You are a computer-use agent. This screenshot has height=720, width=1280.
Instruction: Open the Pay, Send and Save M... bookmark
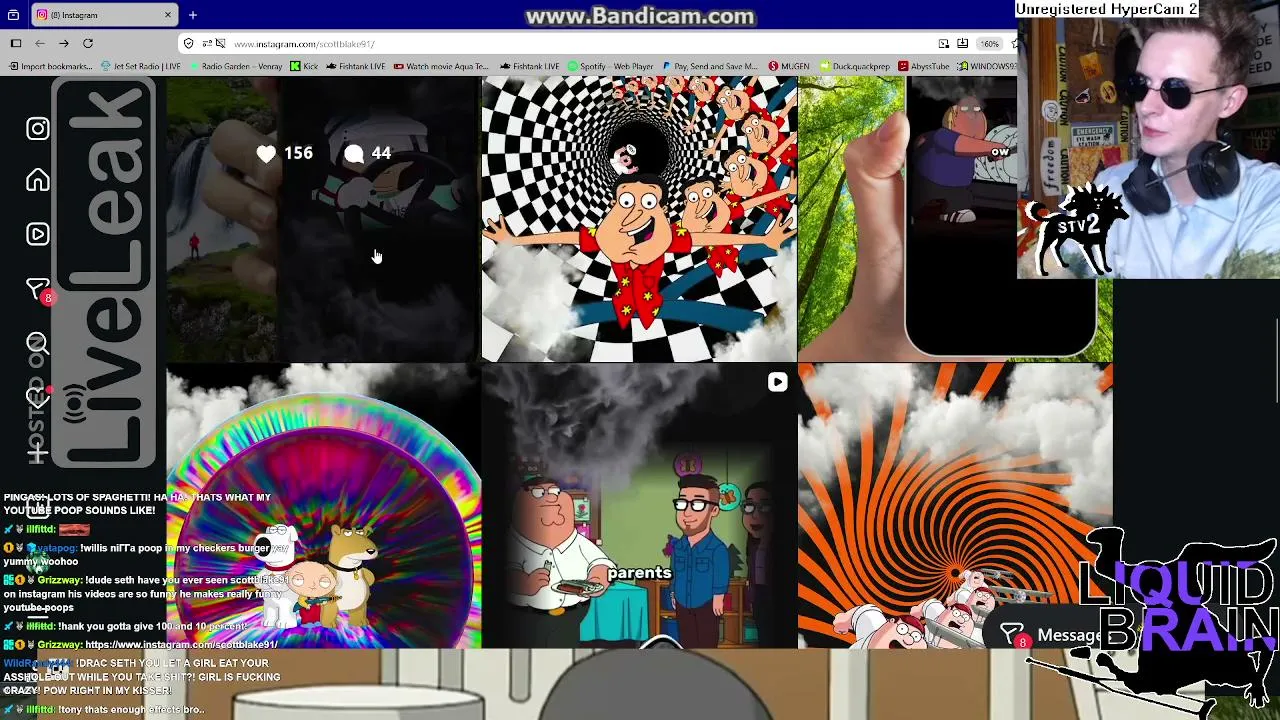pos(710,66)
